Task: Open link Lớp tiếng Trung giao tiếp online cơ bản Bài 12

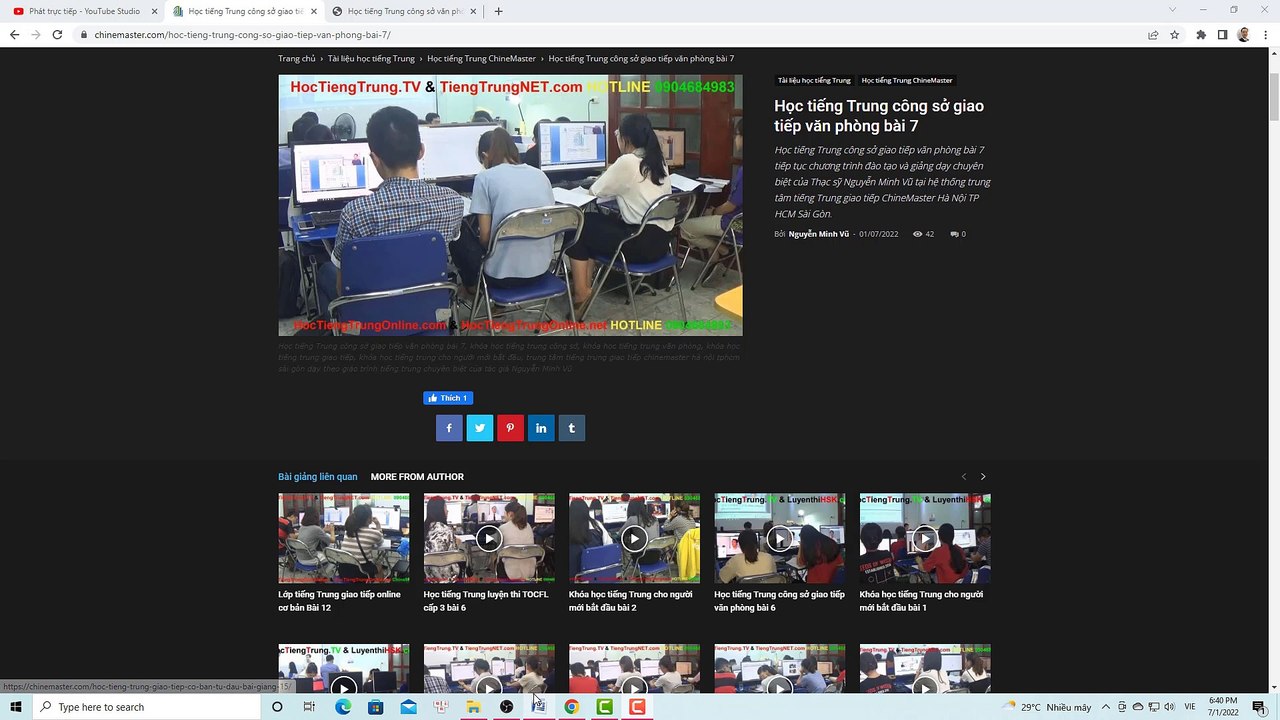Action: [339, 601]
